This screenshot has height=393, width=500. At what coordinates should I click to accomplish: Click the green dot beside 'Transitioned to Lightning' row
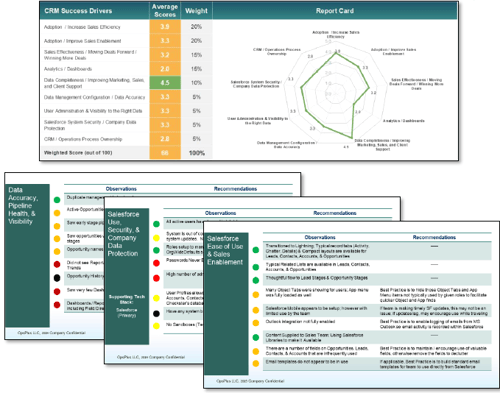[256, 250]
